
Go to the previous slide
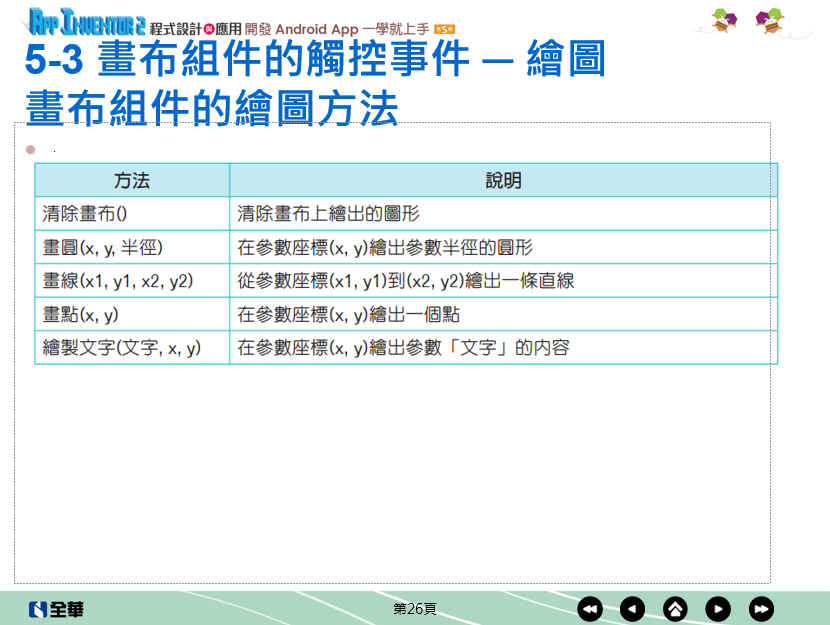pyautogui.click(x=633, y=608)
